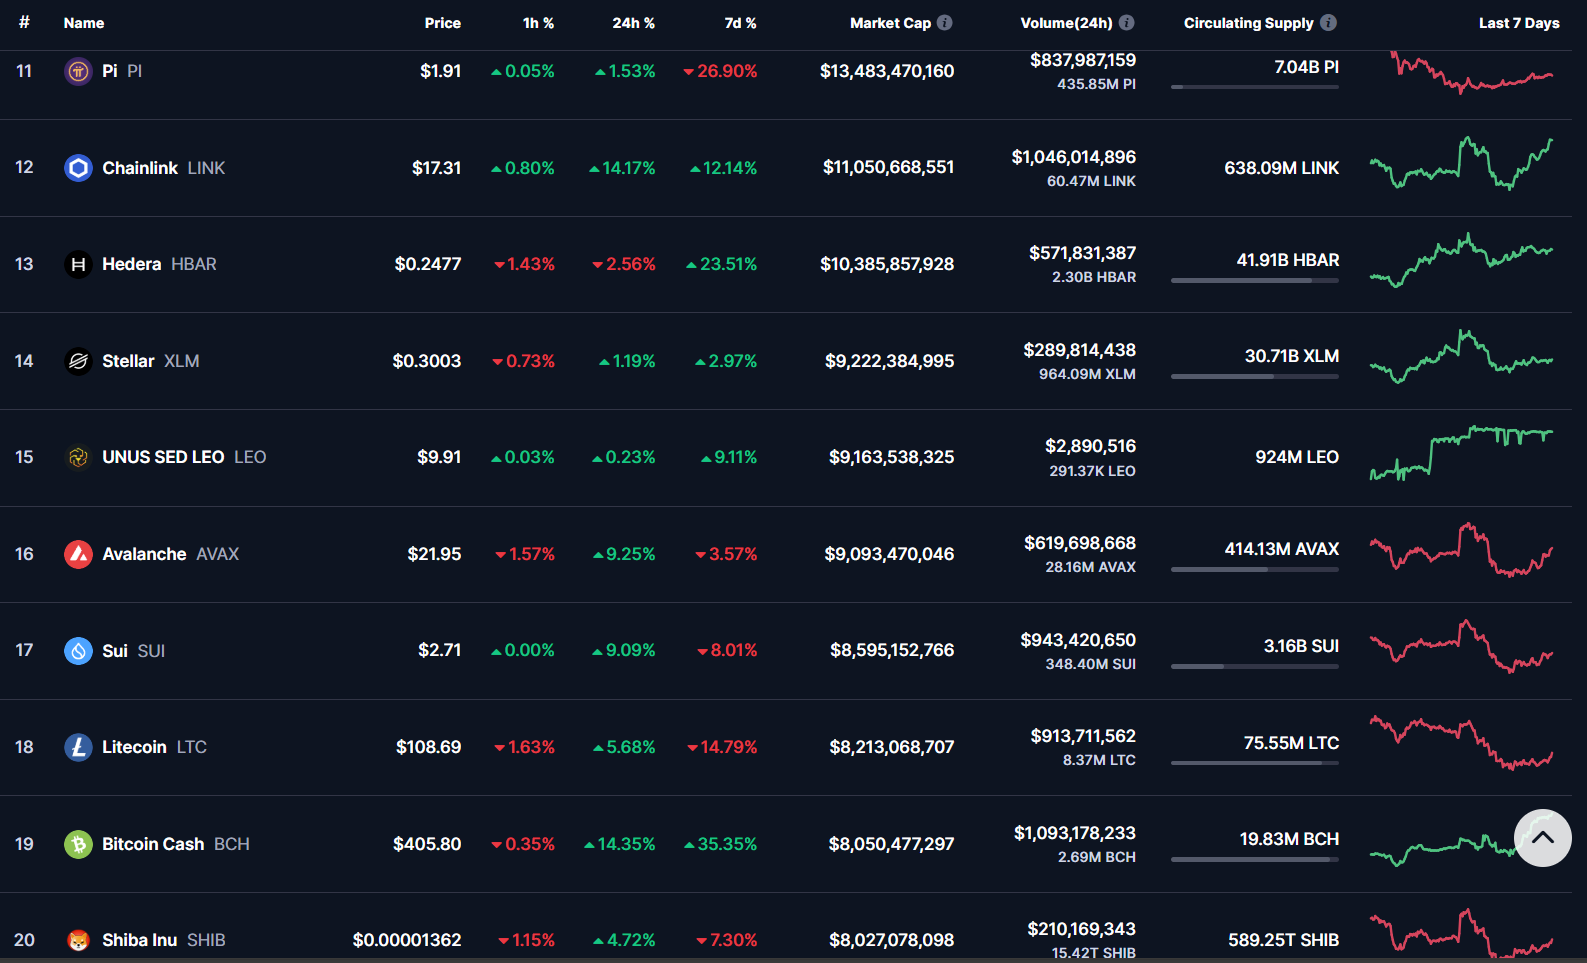Click Avalanche circulating supply progress bar

point(1255,570)
